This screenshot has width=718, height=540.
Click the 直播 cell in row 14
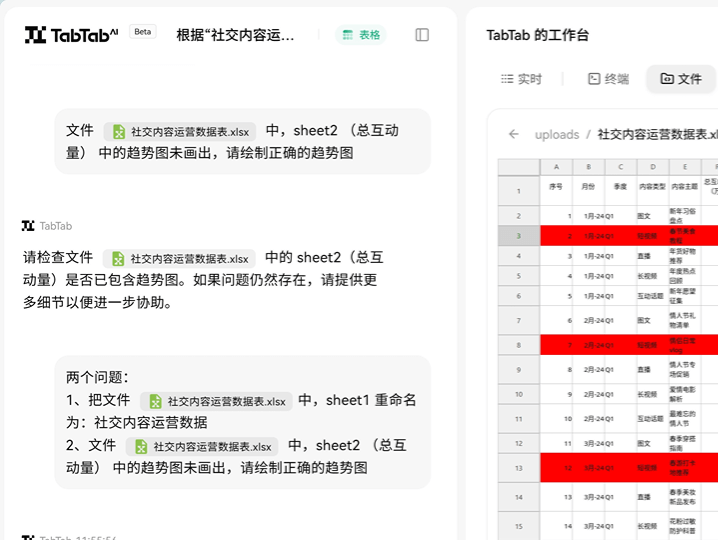tap(653, 497)
